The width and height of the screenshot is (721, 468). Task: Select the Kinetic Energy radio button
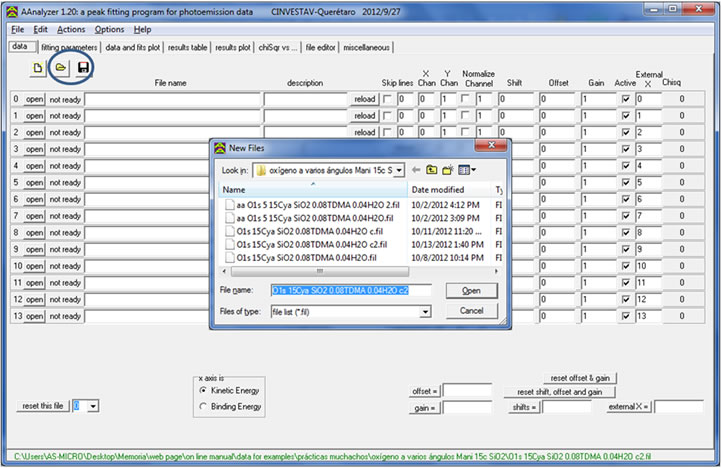point(203,390)
